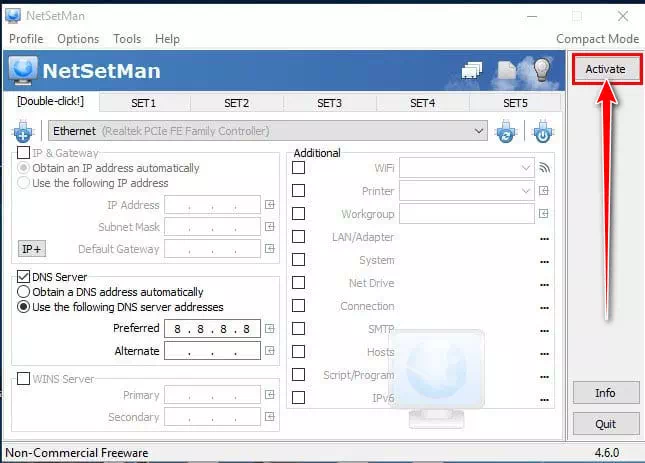Click the Activate button

(606, 69)
